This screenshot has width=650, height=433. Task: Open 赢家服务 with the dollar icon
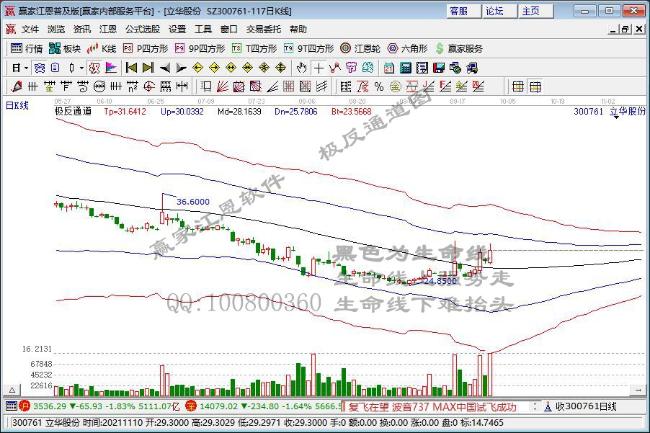coord(459,48)
